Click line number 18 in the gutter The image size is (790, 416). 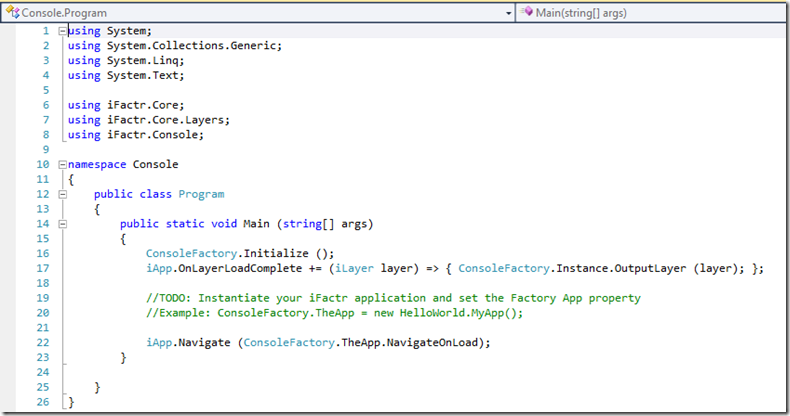pyautogui.click(x=43, y=284)
